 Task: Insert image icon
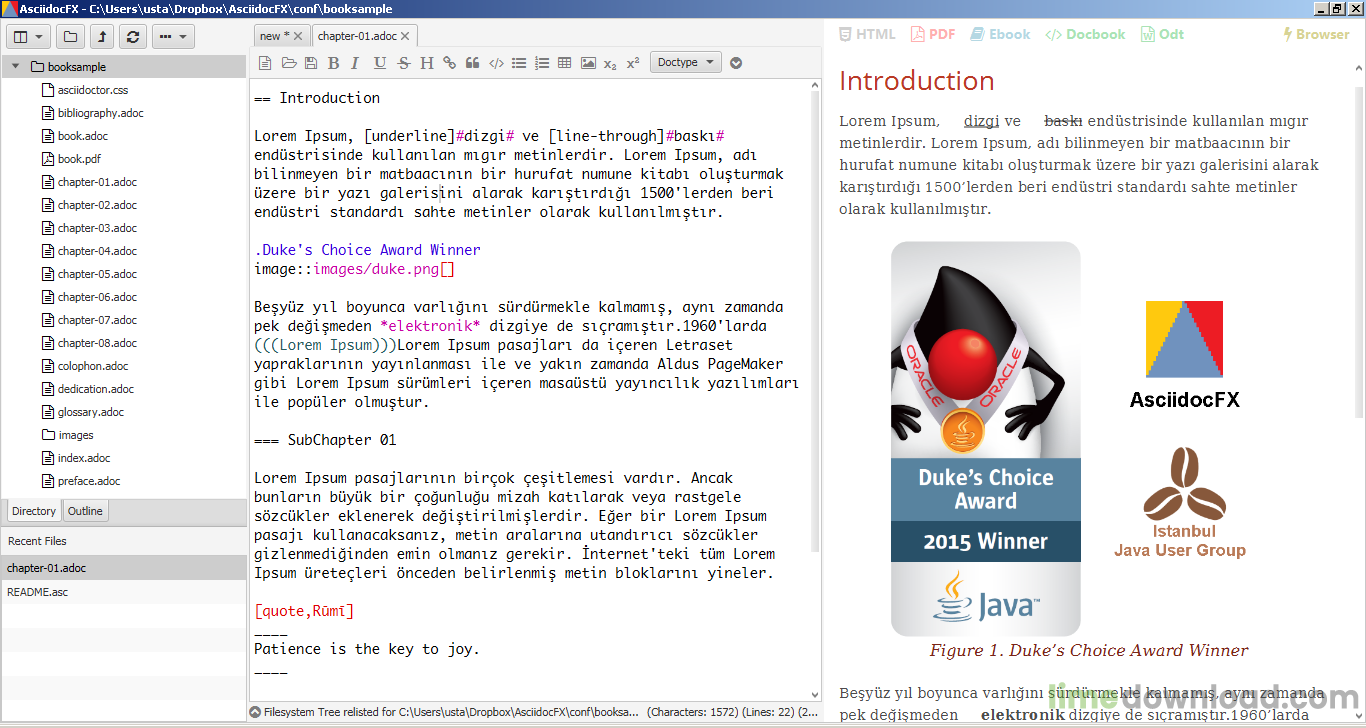pyautogui.click(x=588, y=63)
